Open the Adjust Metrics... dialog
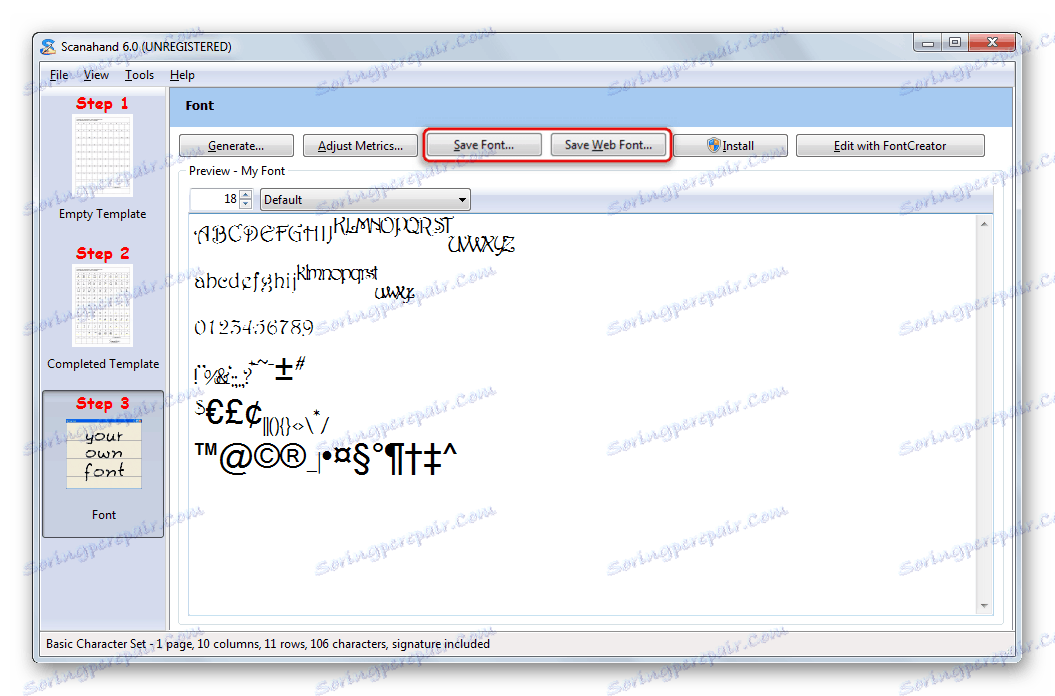 tap(360, 146)
